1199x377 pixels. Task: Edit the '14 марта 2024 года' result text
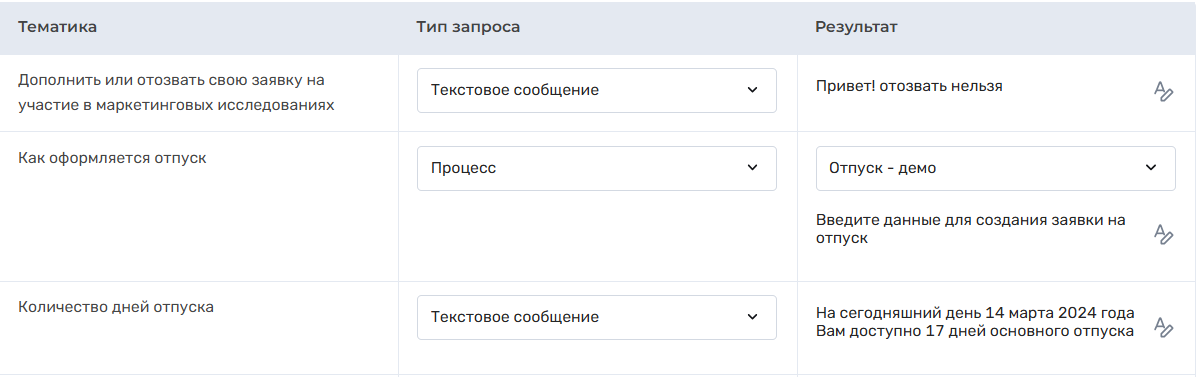(1162, 327)
